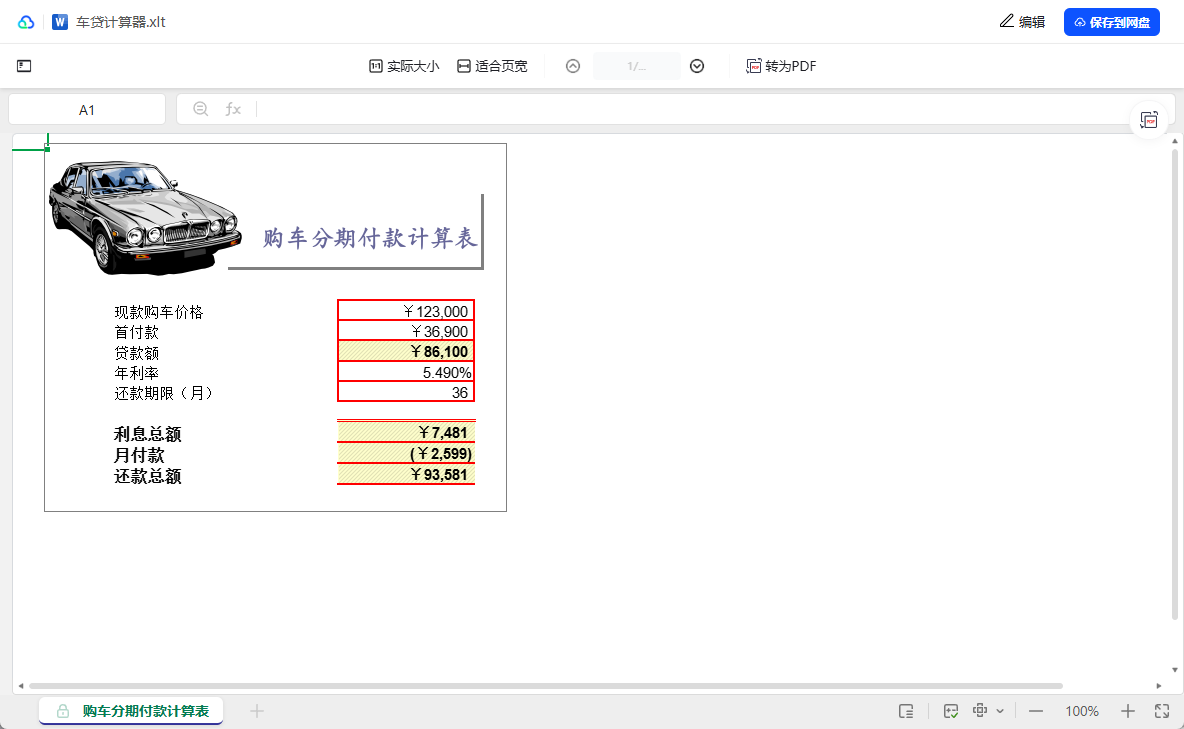Go to previous page arrow

pyautogui.click(x=573, y=66)
